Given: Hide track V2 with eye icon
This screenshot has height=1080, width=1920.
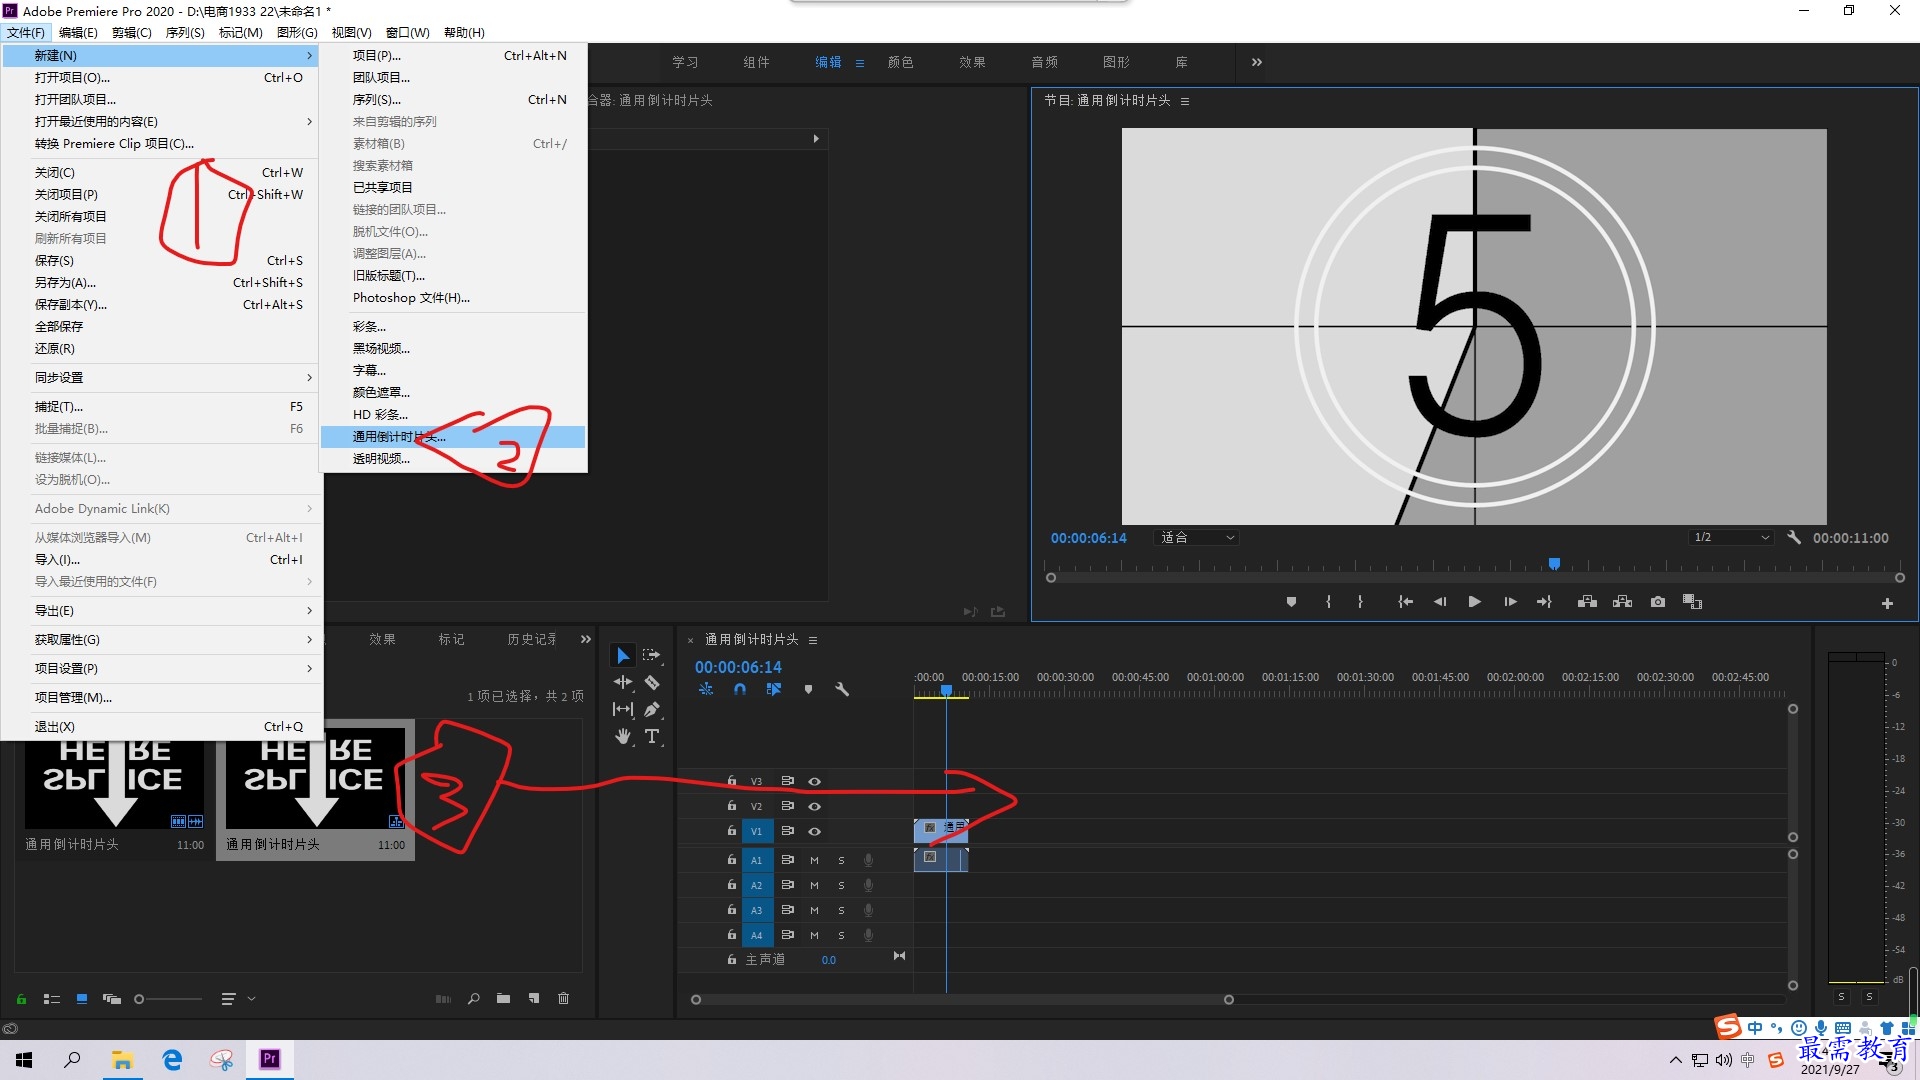Looking at the screenshot, I should pos(814,806).
